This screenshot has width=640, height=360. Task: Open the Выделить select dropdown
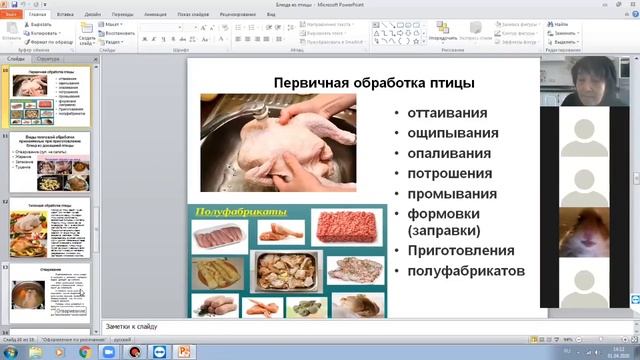tap(564, 42)
